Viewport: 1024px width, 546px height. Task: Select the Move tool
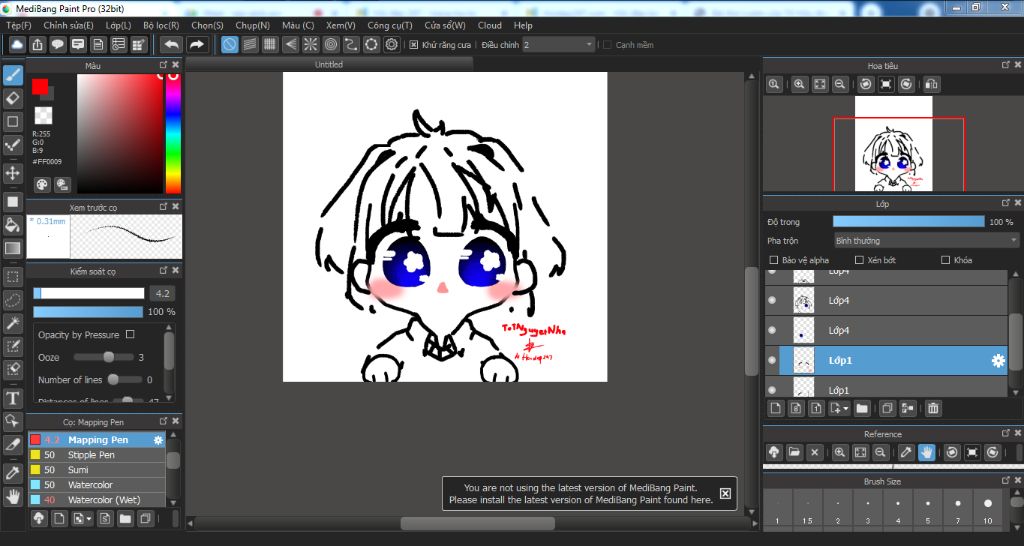(x=12, y=173)
